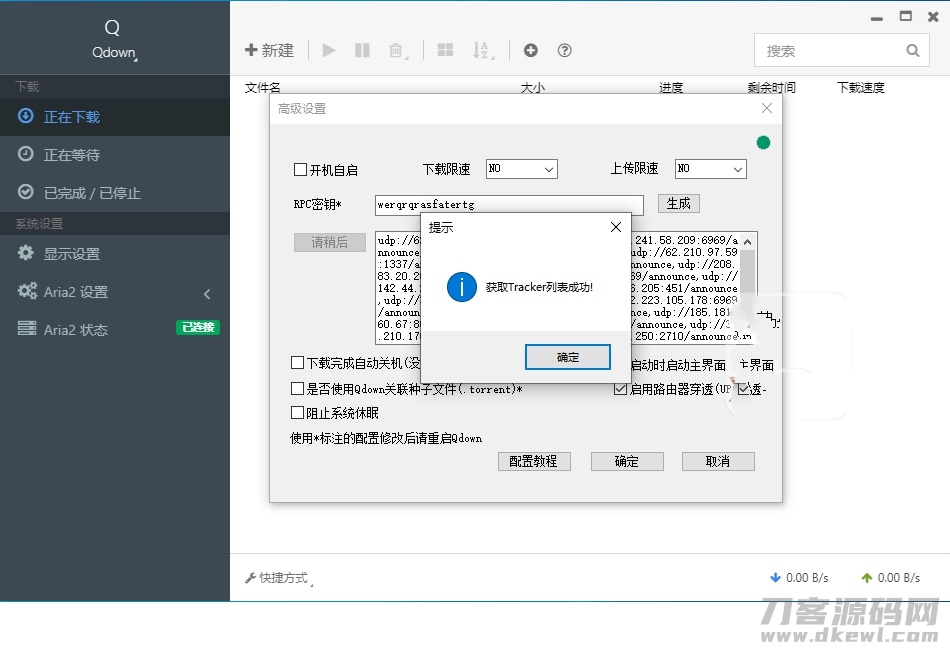Click the 生成 generate button
Image resolution: width=950 pixels, height=648 pixels.
679,203
